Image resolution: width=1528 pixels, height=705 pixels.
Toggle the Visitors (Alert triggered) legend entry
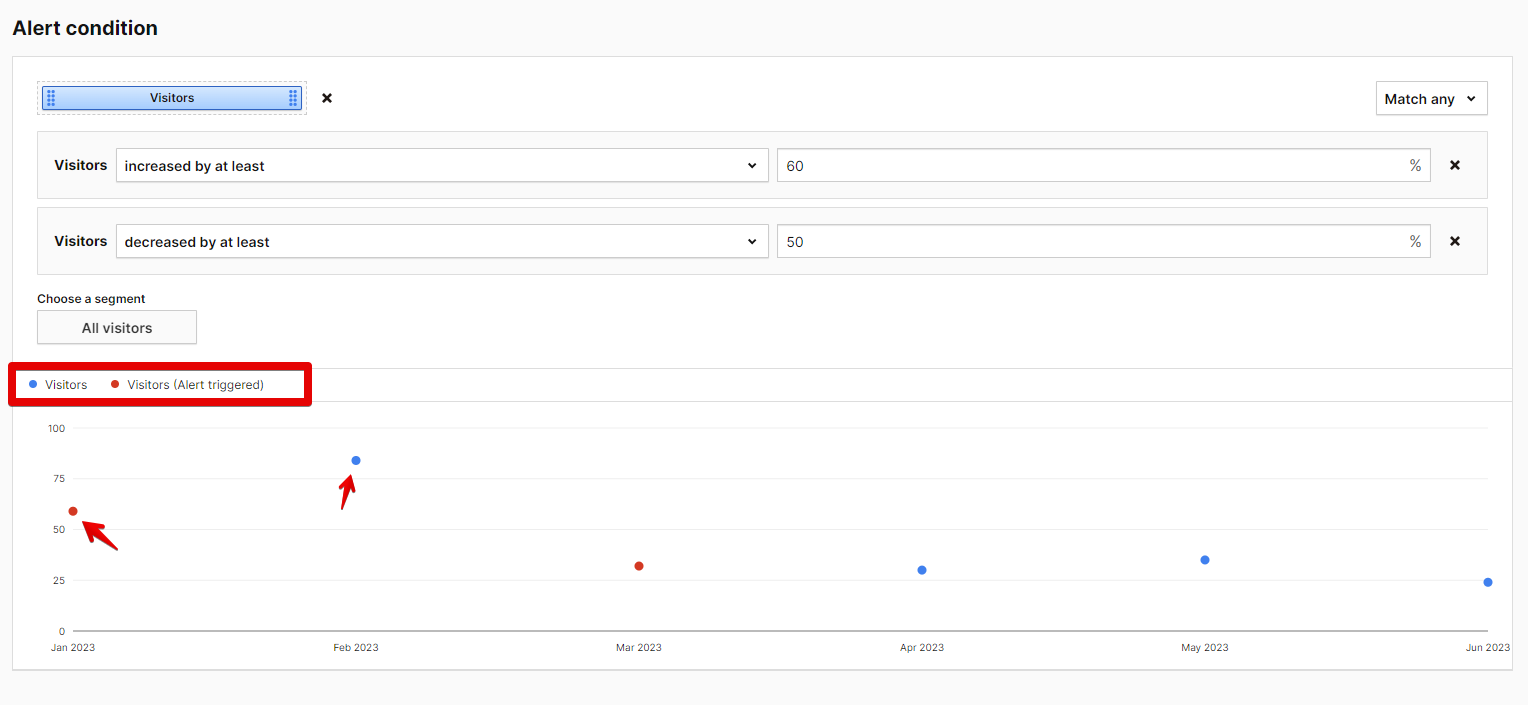click(x=188, y=385)
